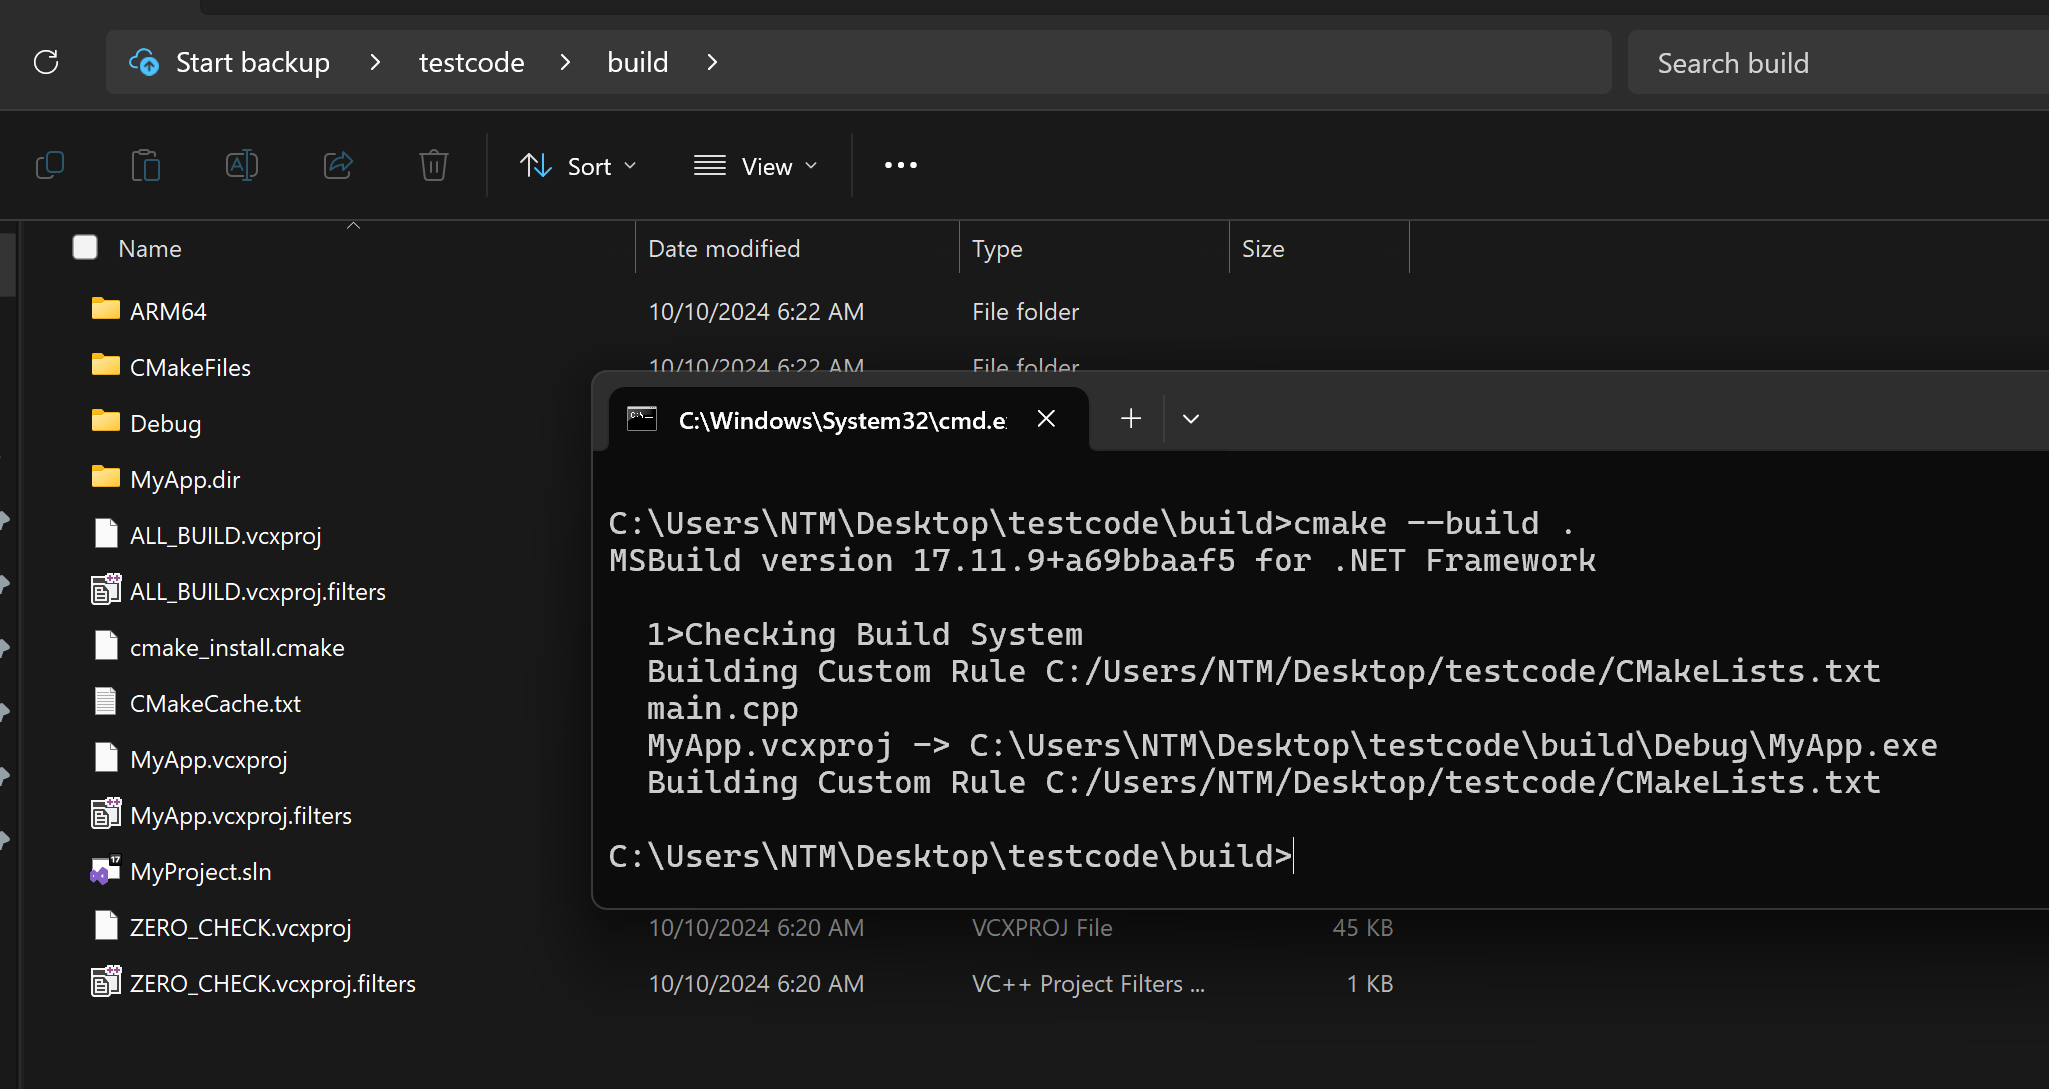Click the Delete trash icon
The width and height of the screenshot is (2049, 1089).
click(434, 165)
